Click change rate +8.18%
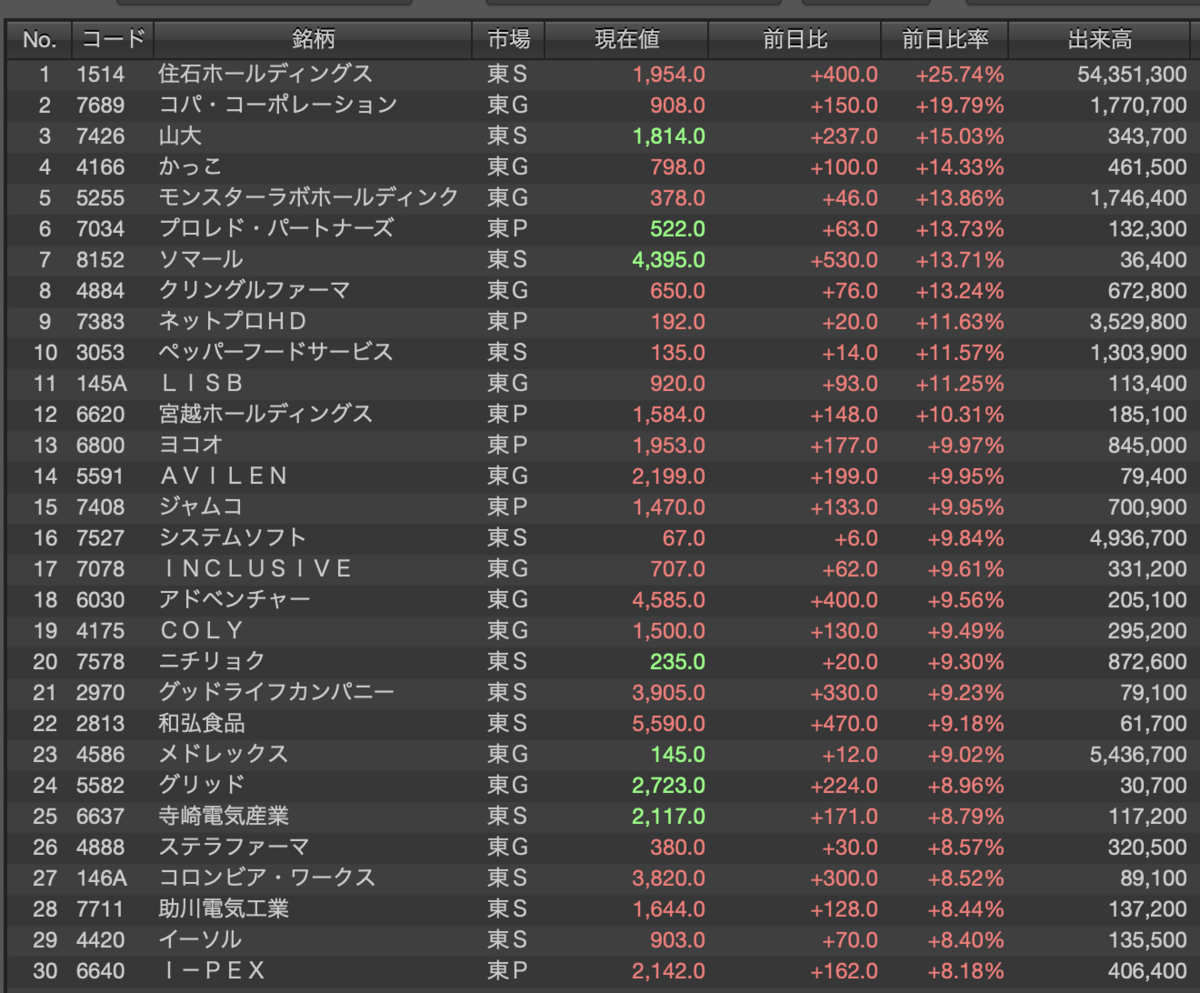This screenshot has width=1200, height=993. coord(966,971)
